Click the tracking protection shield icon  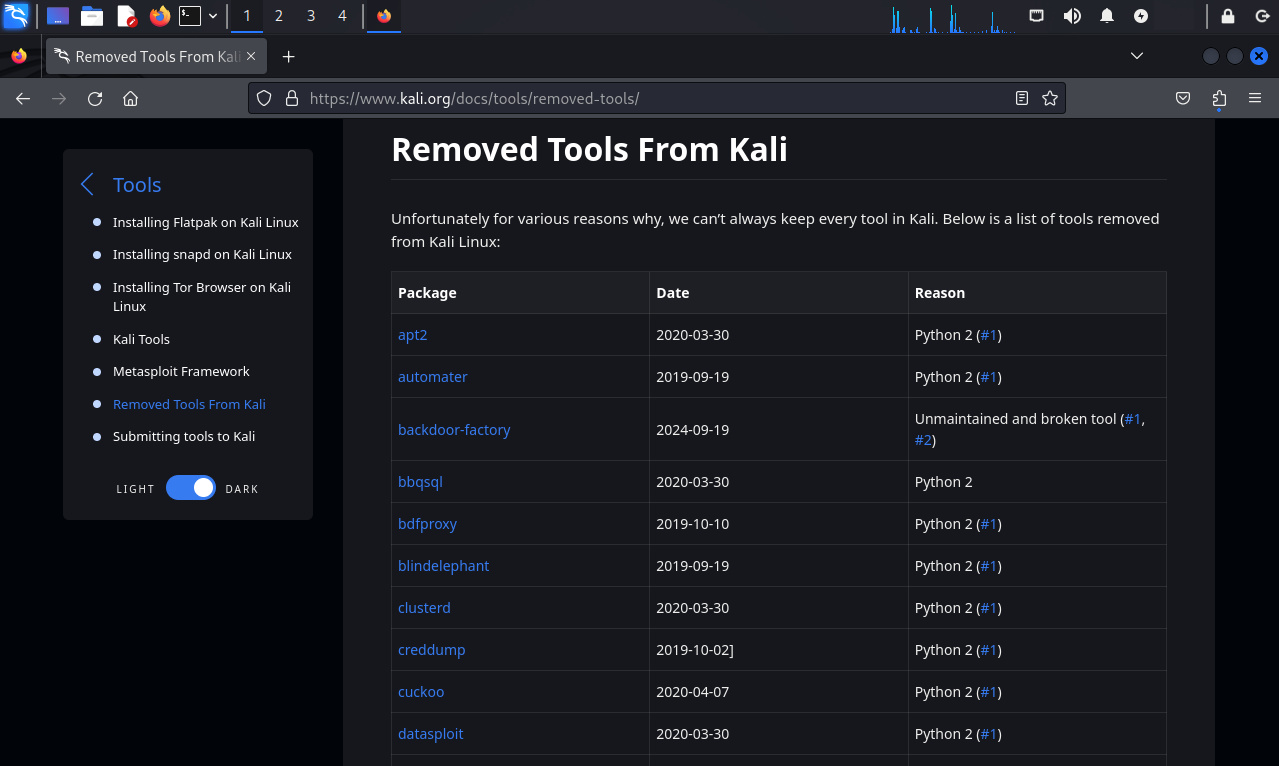coord(264,98)
